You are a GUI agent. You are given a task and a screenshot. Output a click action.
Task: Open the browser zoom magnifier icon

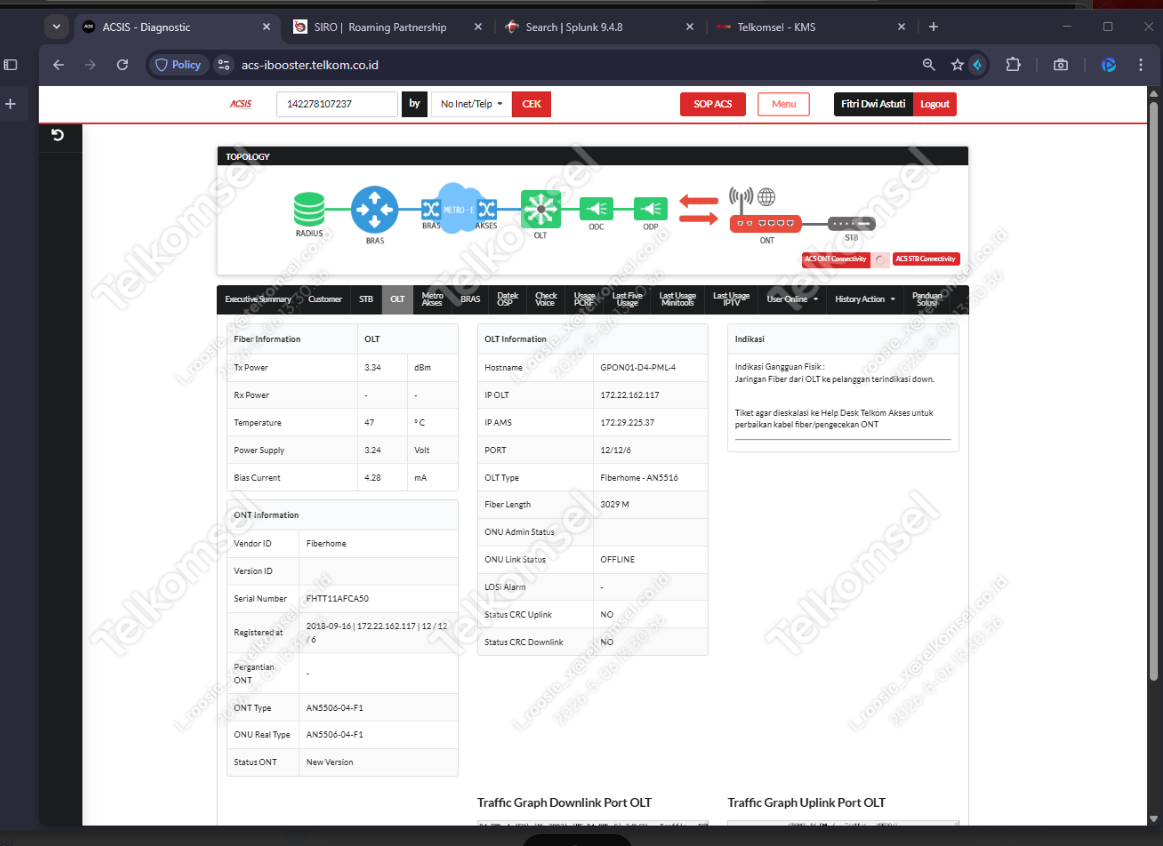point(929,65)
